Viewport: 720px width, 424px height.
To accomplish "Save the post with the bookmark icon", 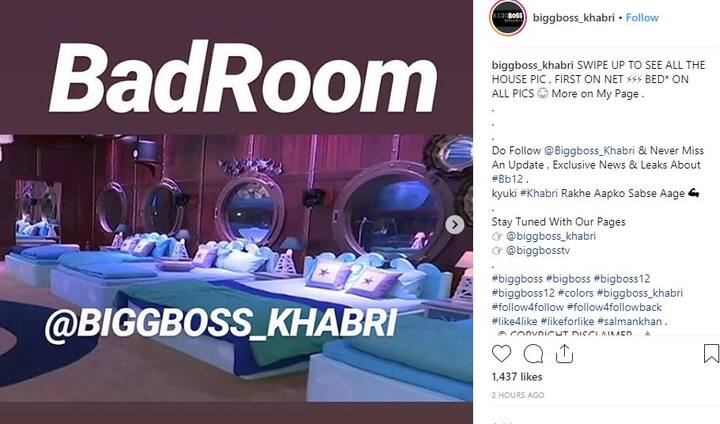I will pyautogui.click(x=711, y=354).
